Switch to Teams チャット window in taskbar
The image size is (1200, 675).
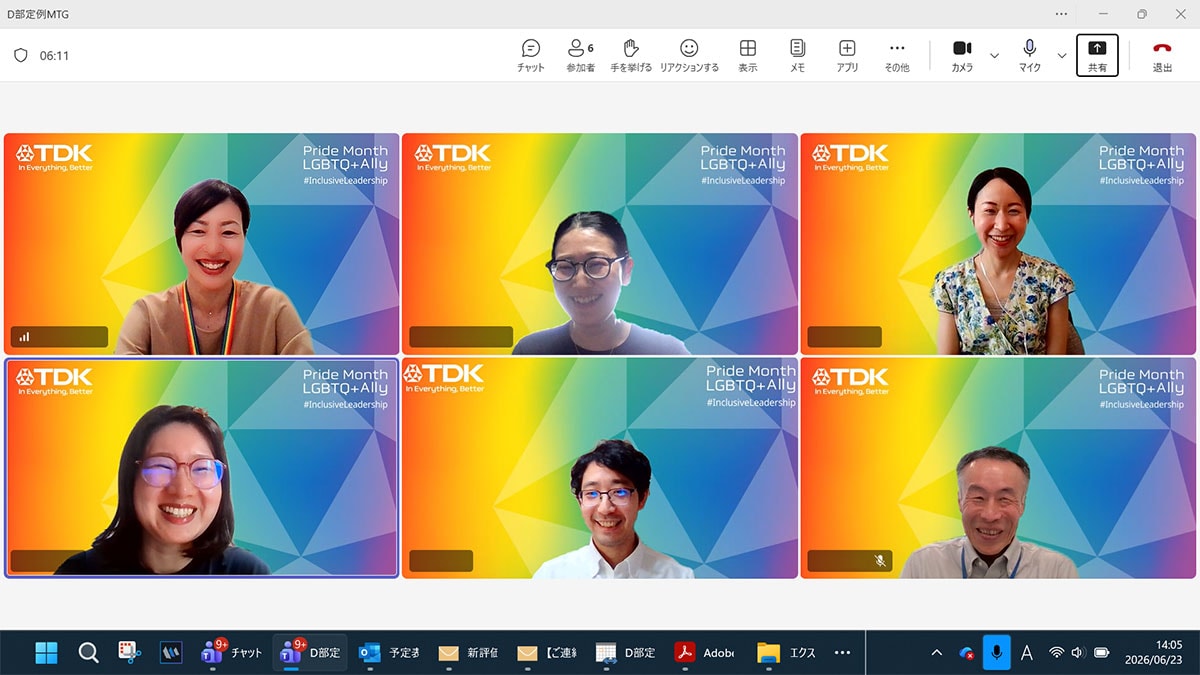232,653
